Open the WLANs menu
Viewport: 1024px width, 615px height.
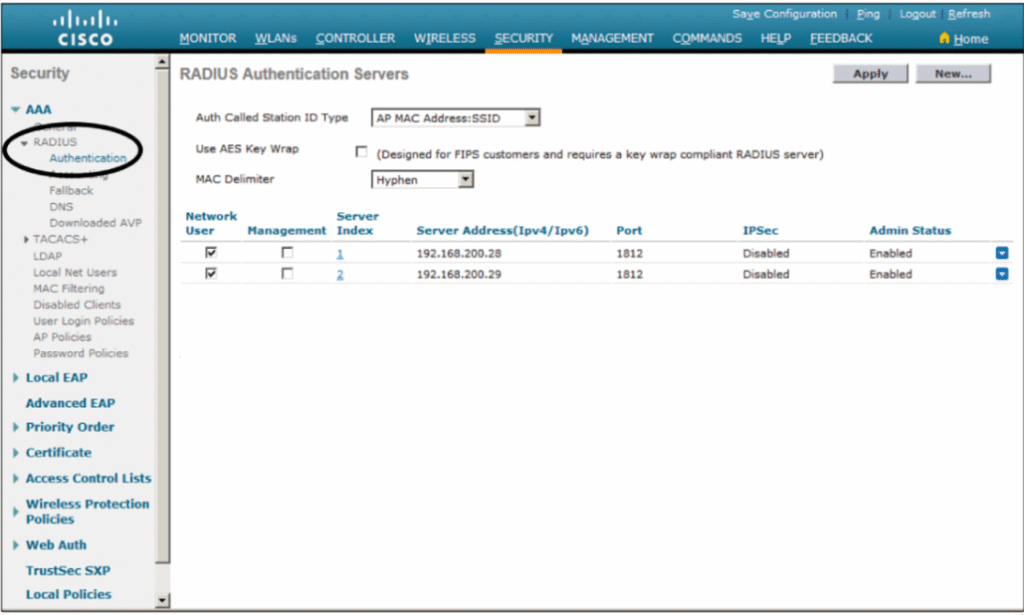(x=276, y=39)
